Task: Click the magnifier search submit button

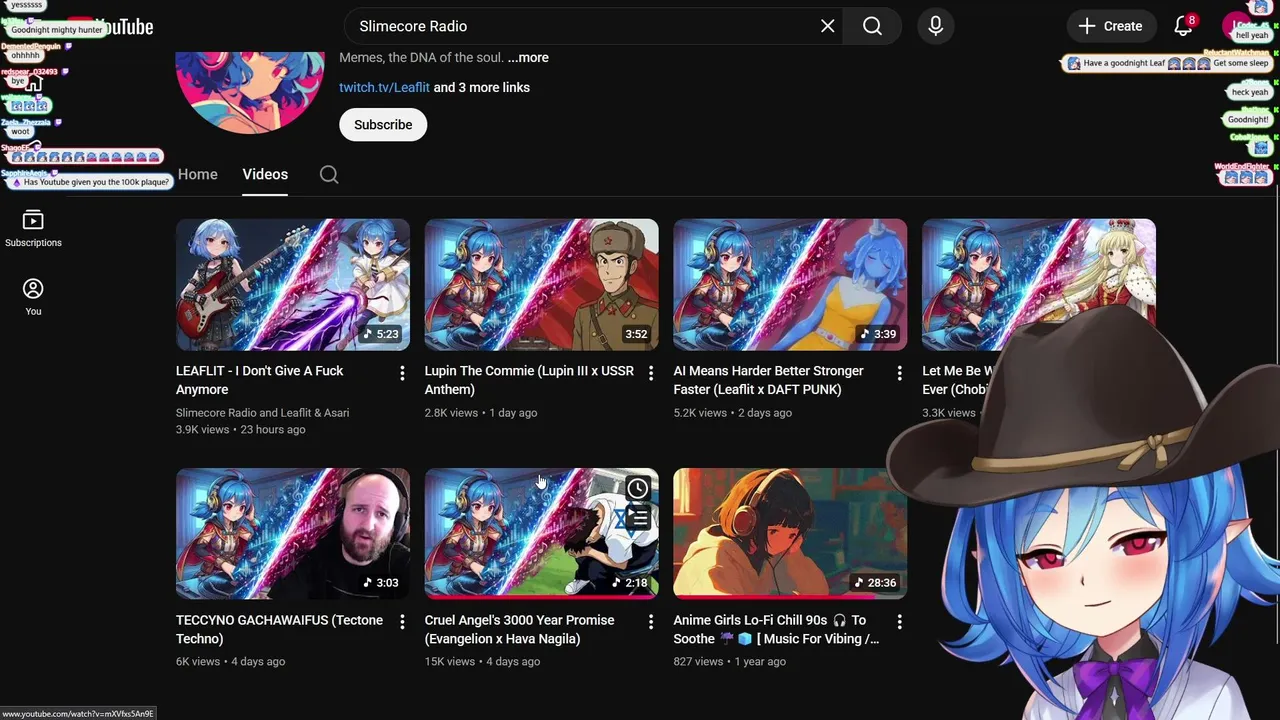Action: pyautogui.click(x=872, y=26)
